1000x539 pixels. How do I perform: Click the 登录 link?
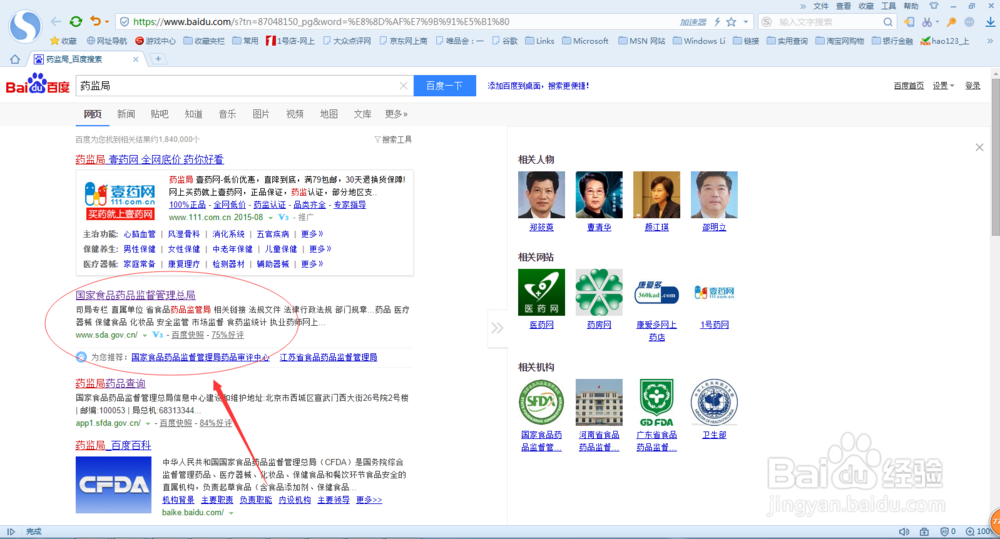pyautogui.click(x=973, y=85)
